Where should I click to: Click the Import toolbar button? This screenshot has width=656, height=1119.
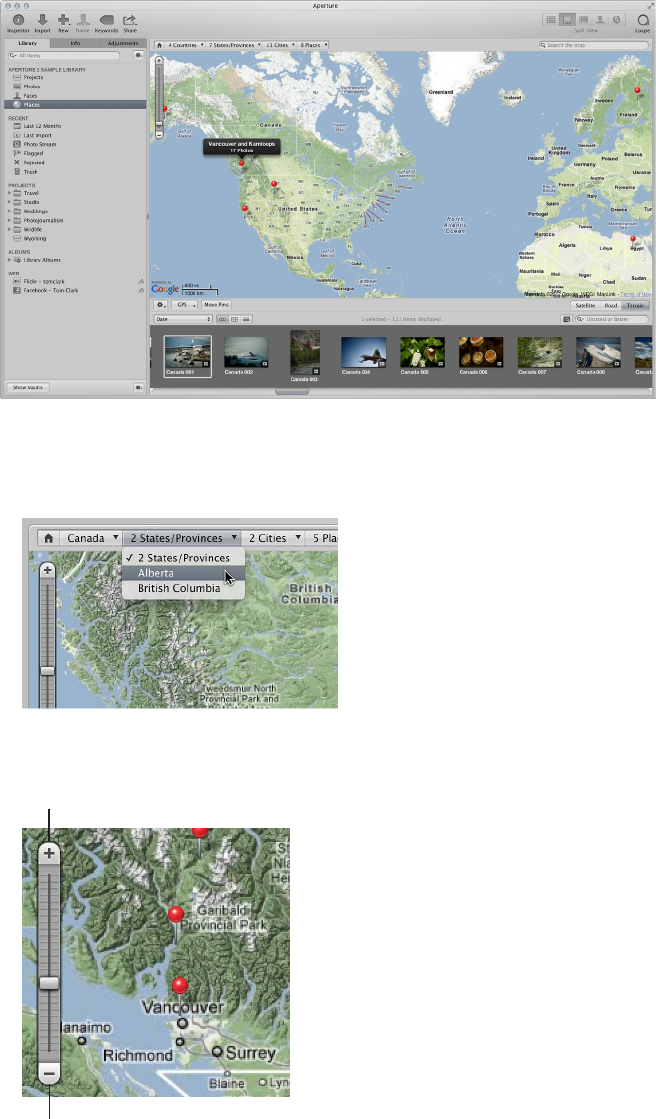coord(43,23)
